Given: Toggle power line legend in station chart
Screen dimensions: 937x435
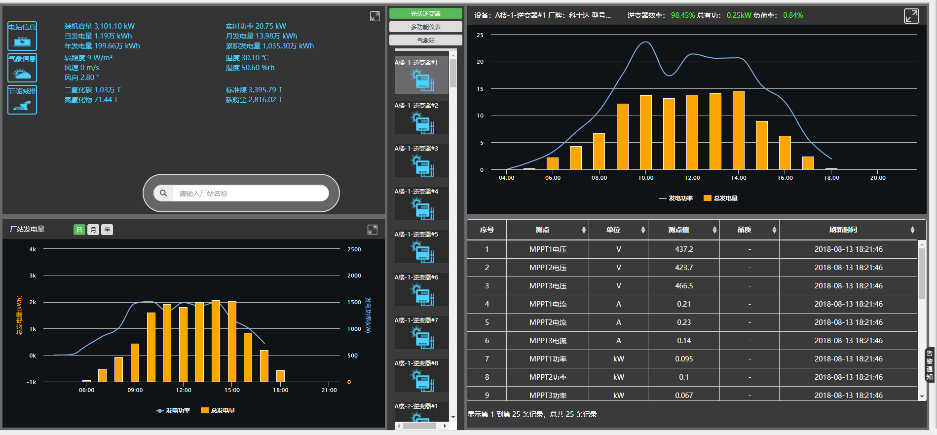Looking at the screenshot, I should point(173,411).
